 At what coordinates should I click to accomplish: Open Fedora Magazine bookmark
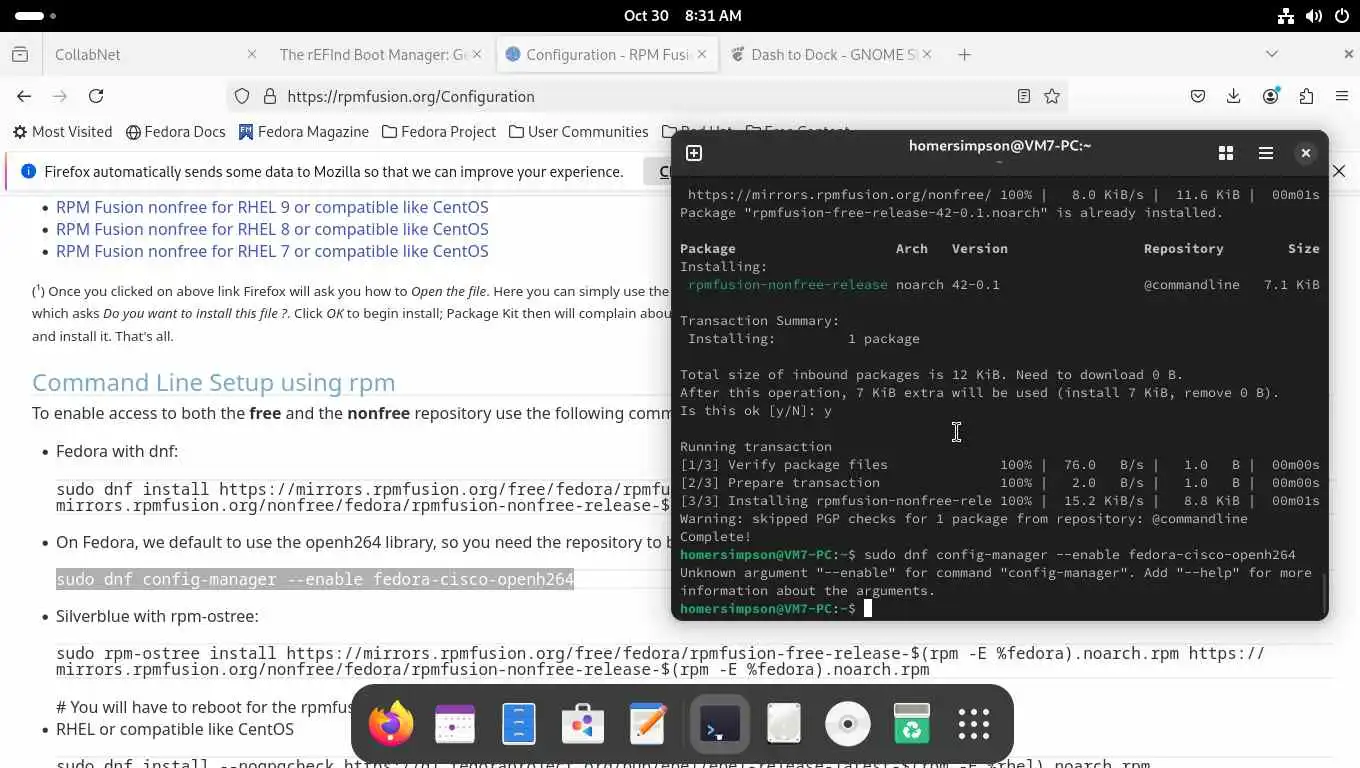[x=304, y=131]
